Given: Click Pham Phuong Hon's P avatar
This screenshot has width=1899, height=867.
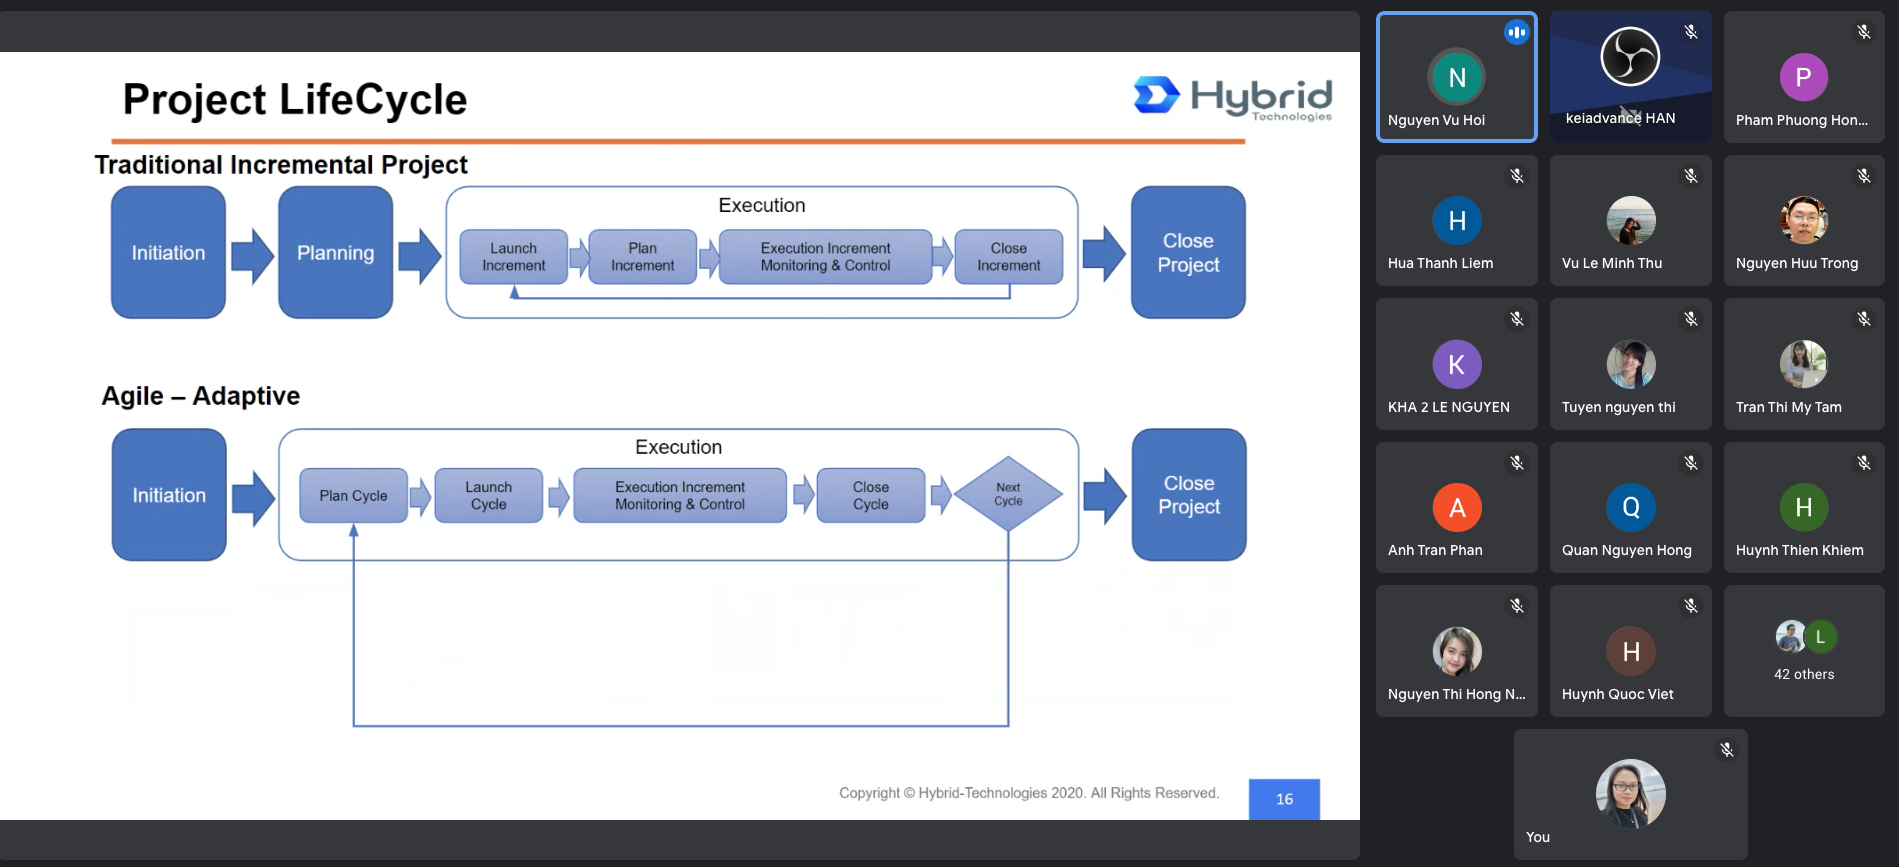Looking at the screenshot, I should [x=1804, y=77].
